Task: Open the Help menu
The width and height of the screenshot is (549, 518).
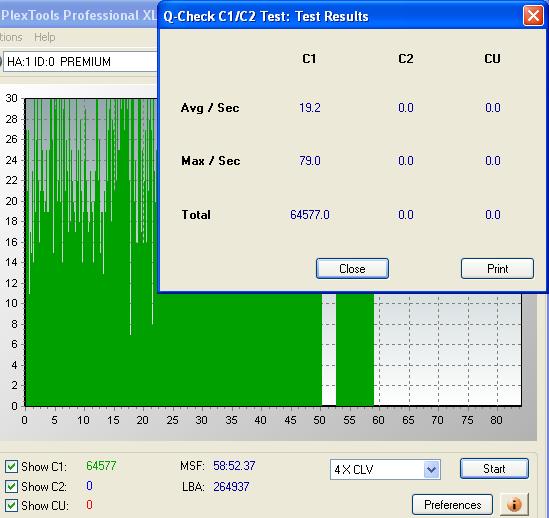Action: 44,37
